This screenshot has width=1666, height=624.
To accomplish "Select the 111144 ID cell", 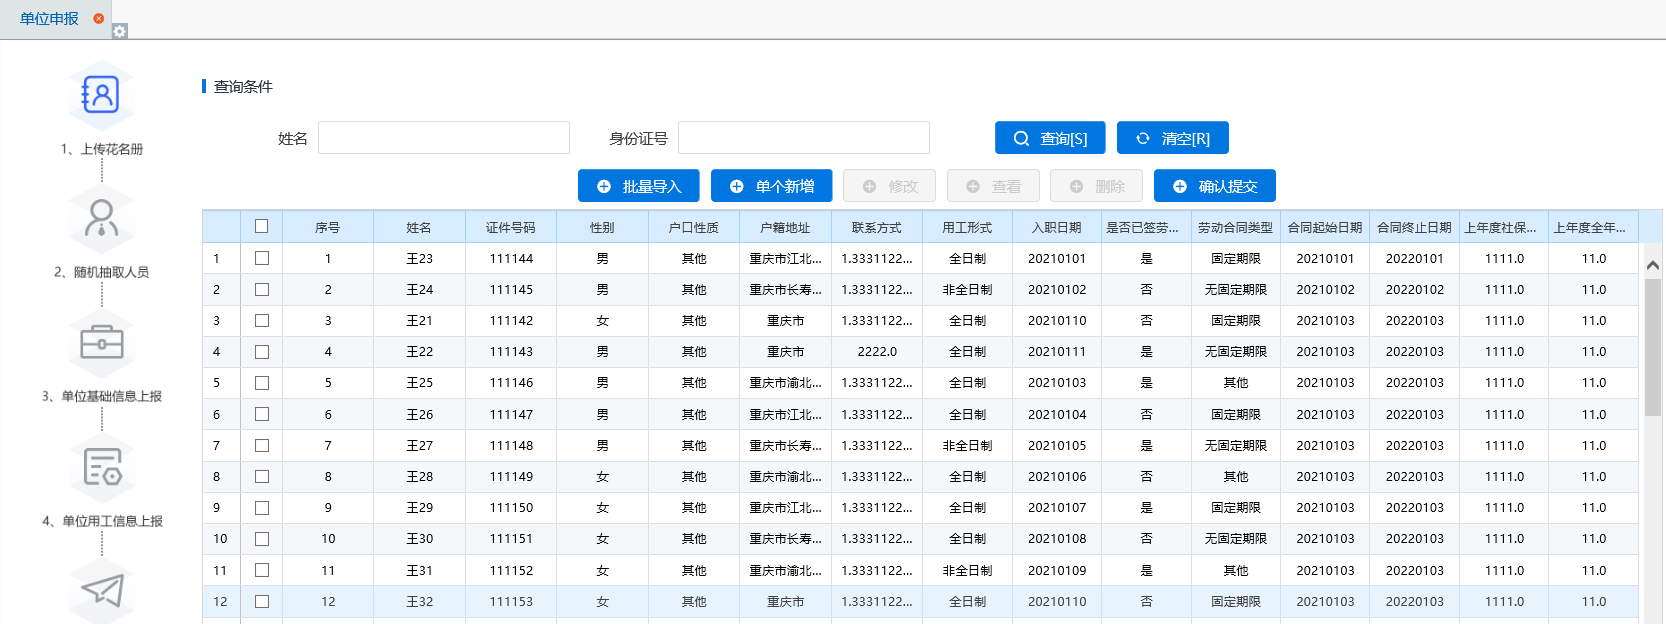I will click(511, 258).
